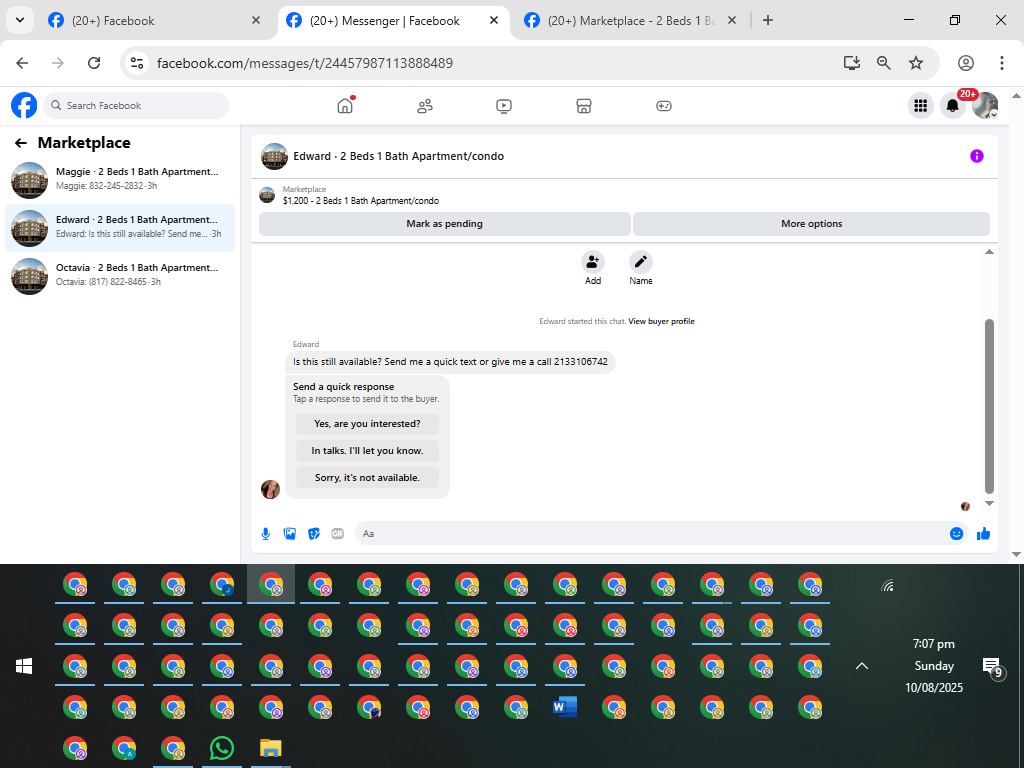Switch to the Marketplace - 2 Beds tab
The width and height of the screenshot is (1024, 768).
pos(632,20)
